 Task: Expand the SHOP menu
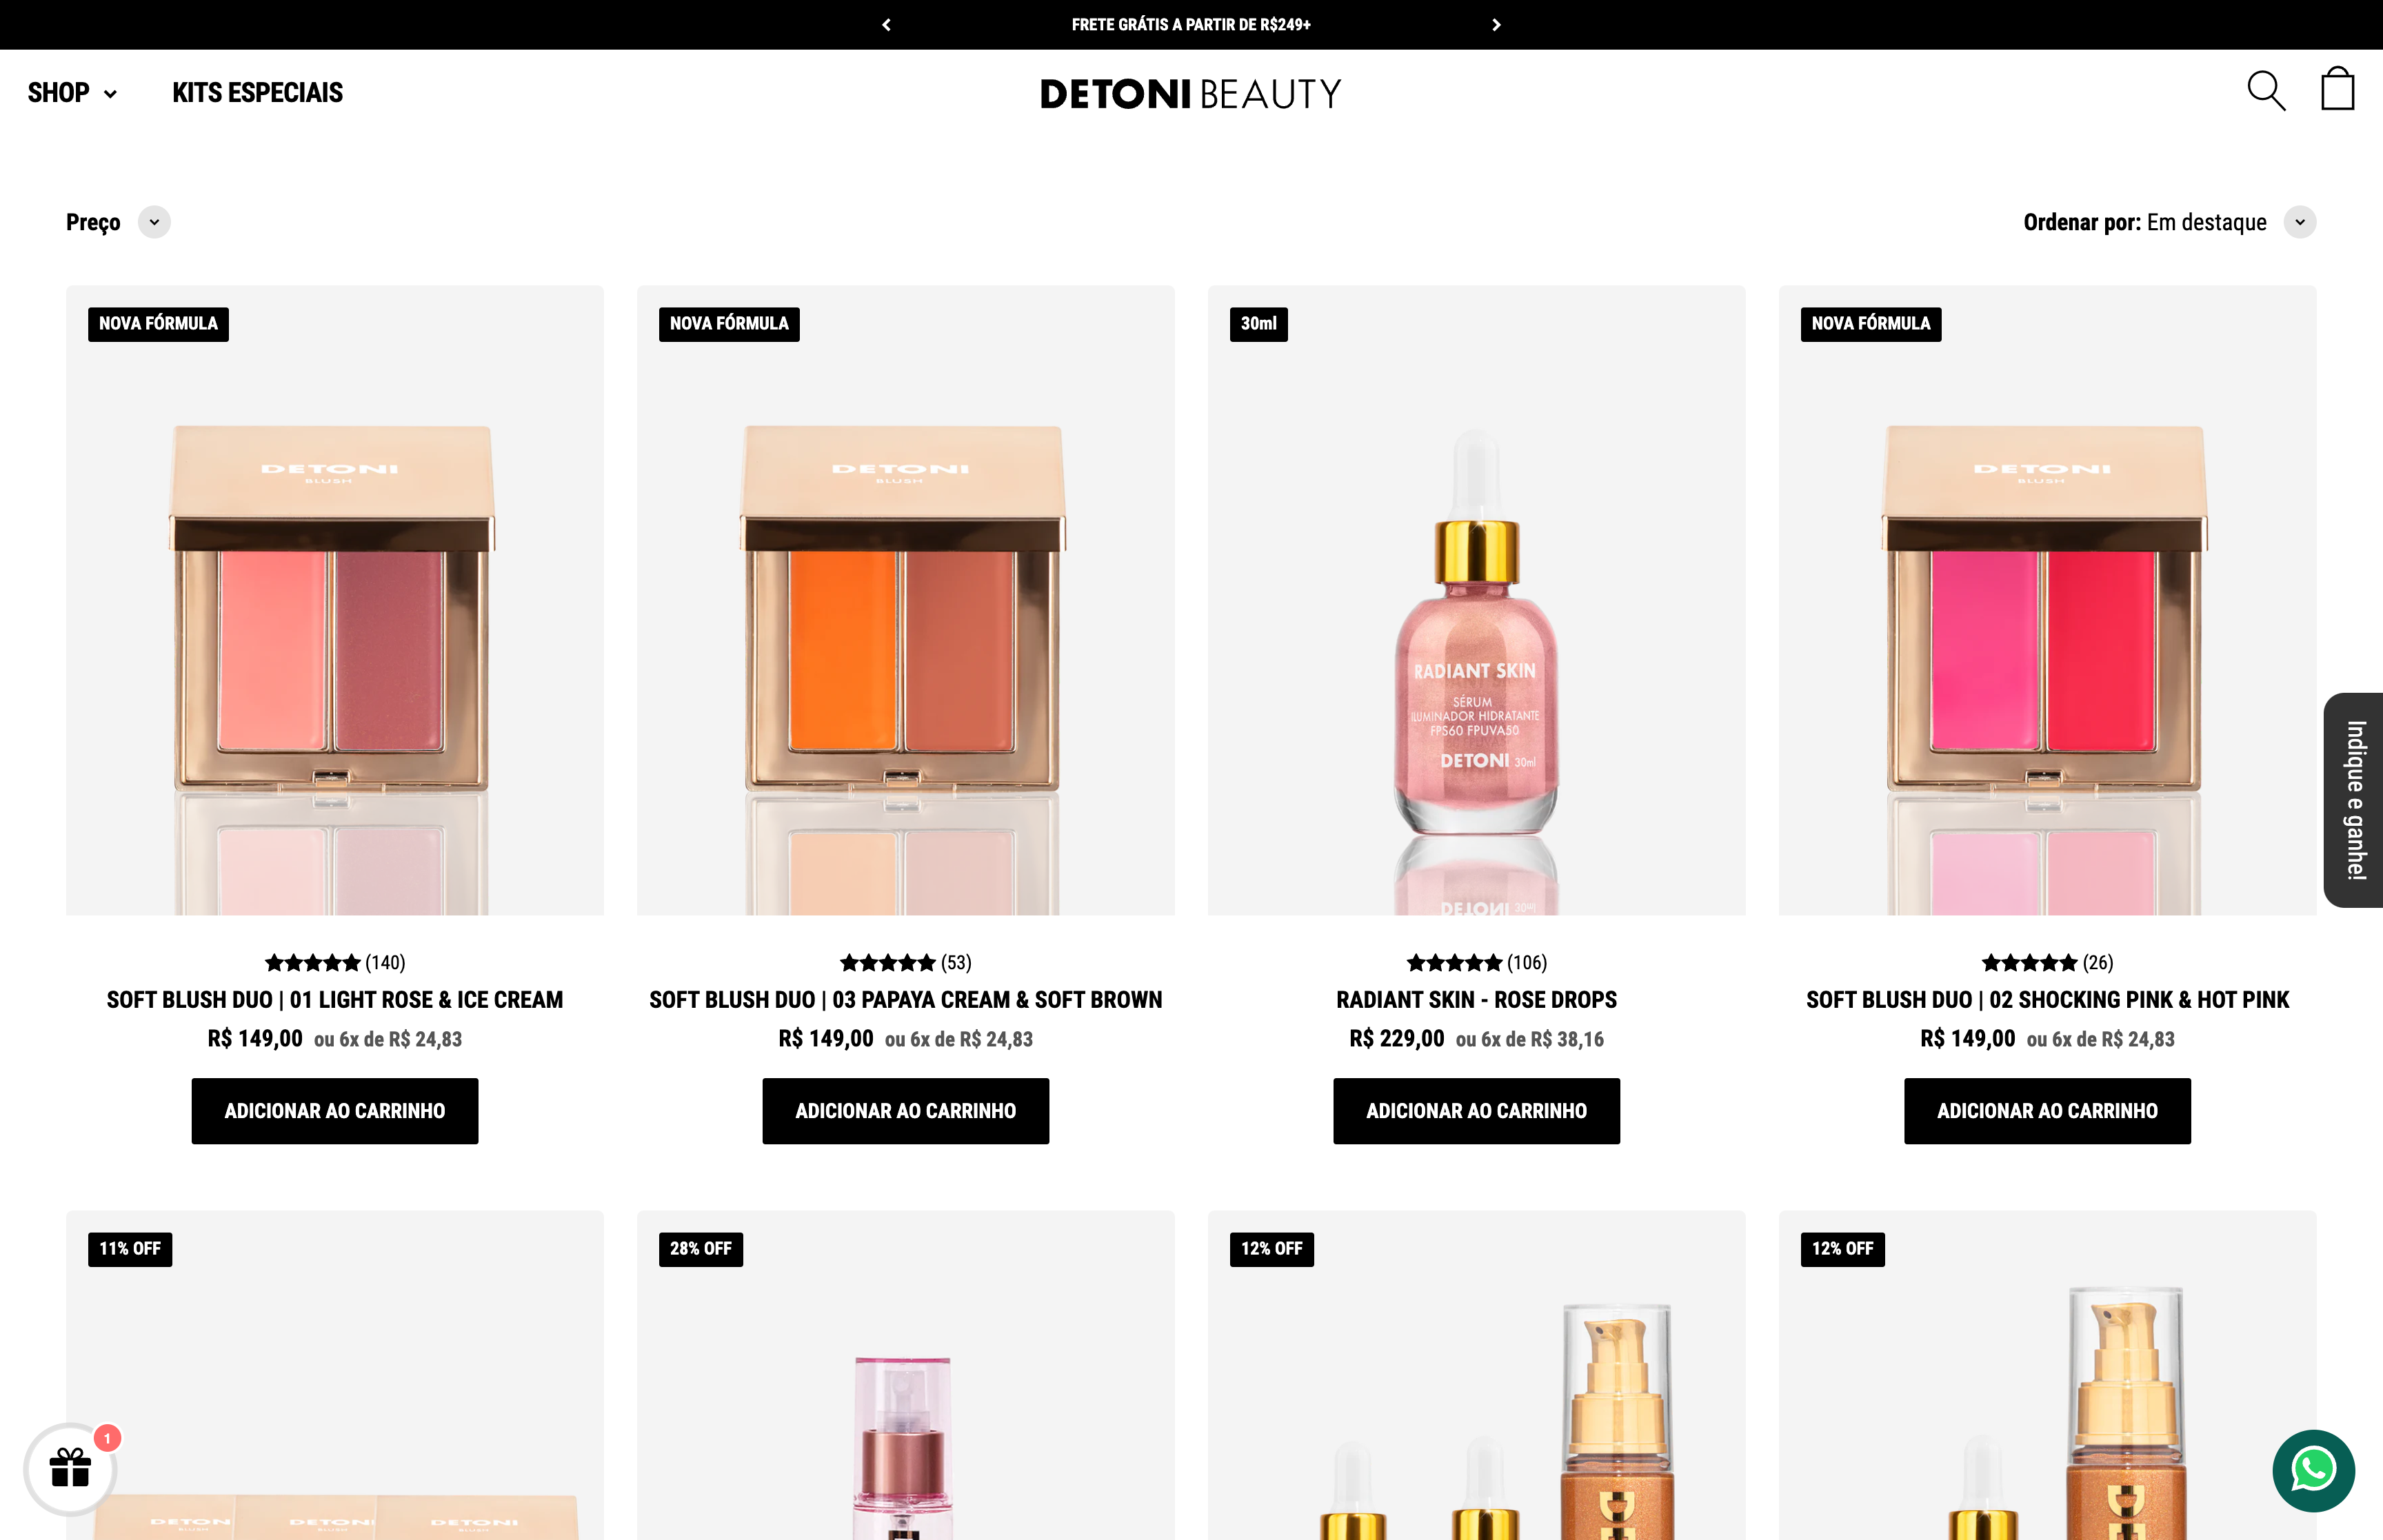point(72,93)
